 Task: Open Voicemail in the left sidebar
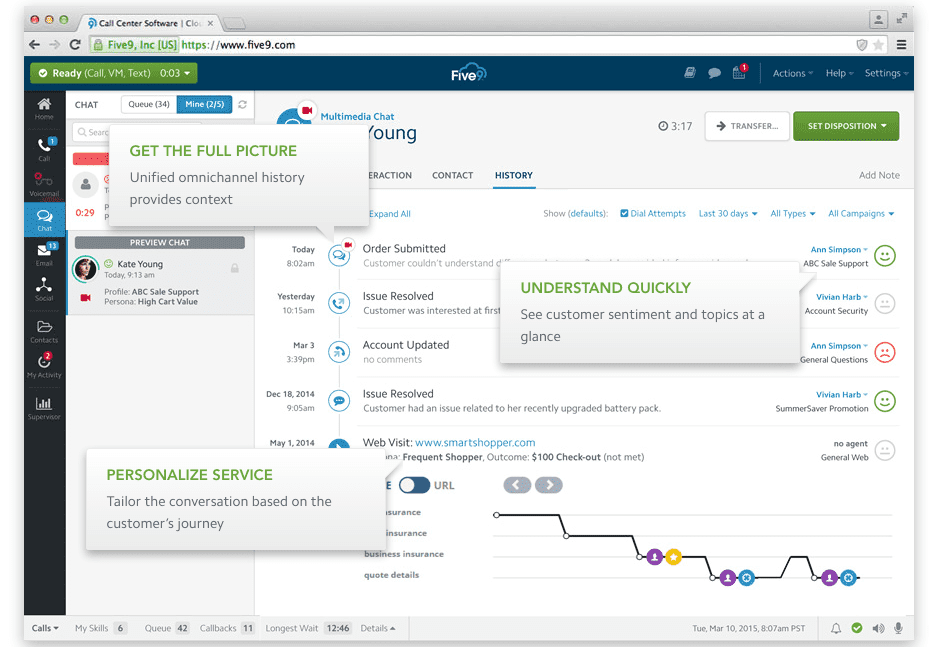pos(44,182)
